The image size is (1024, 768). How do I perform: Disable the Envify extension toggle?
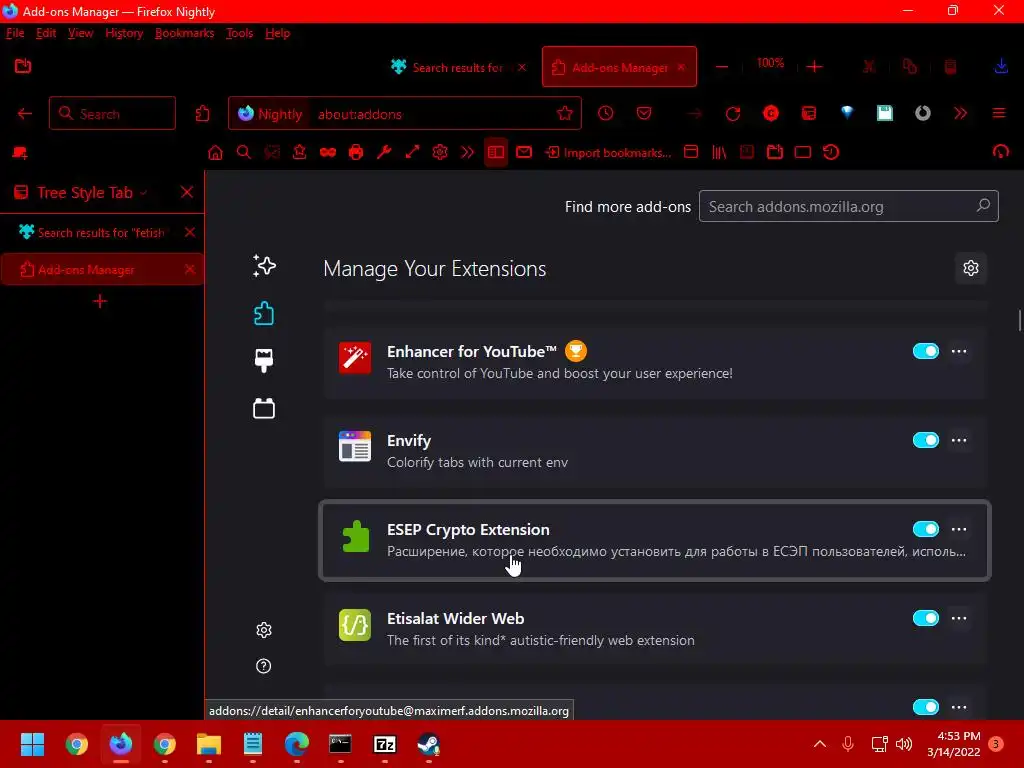[x=925, y=440]
